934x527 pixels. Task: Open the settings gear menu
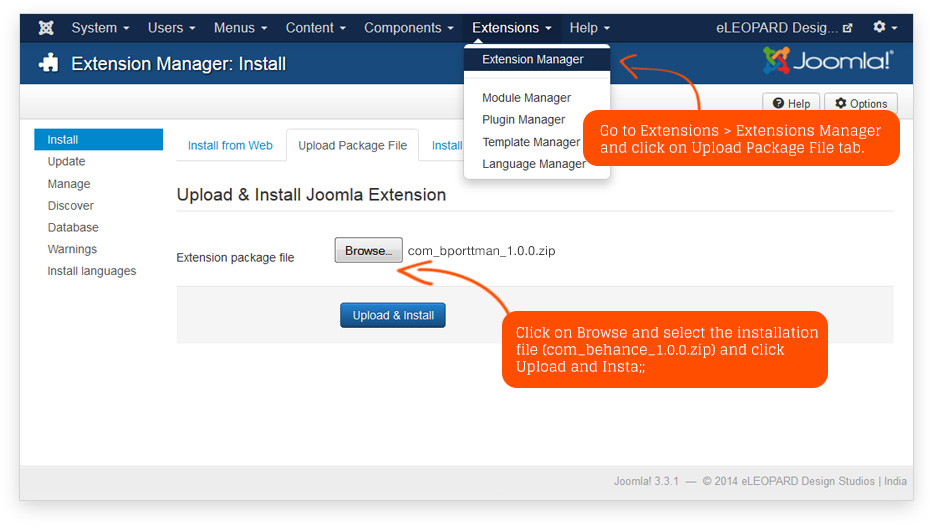tap(884, 28)
